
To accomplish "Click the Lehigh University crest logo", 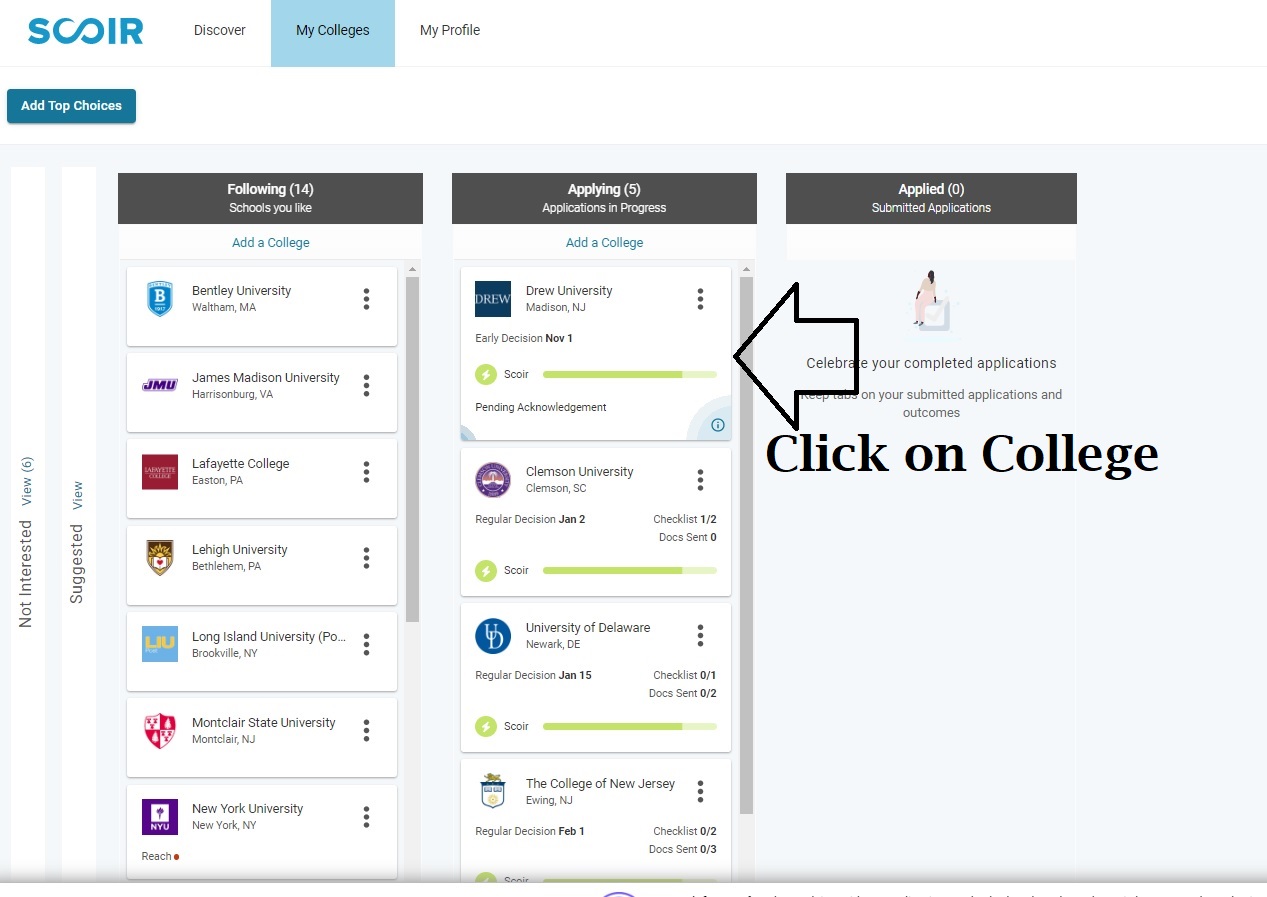I will coord(160,558).
